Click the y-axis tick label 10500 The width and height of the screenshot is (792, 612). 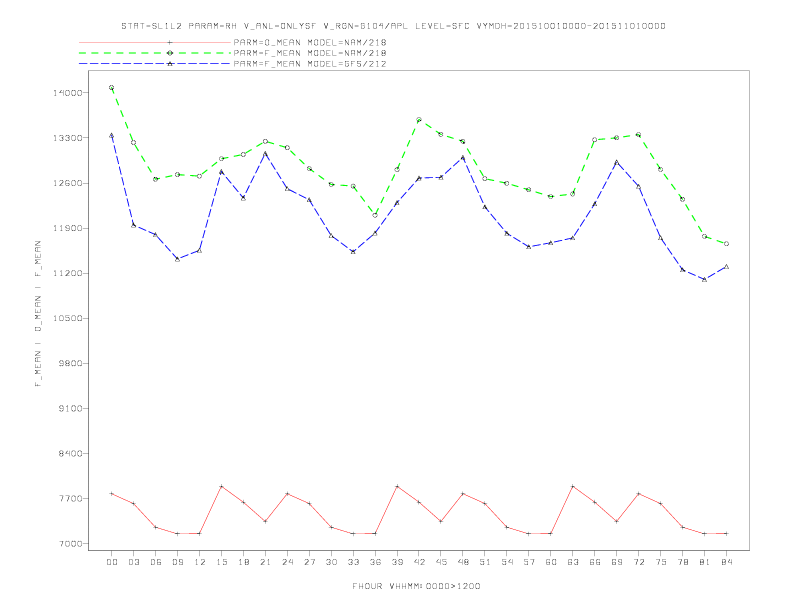(68, 318)
